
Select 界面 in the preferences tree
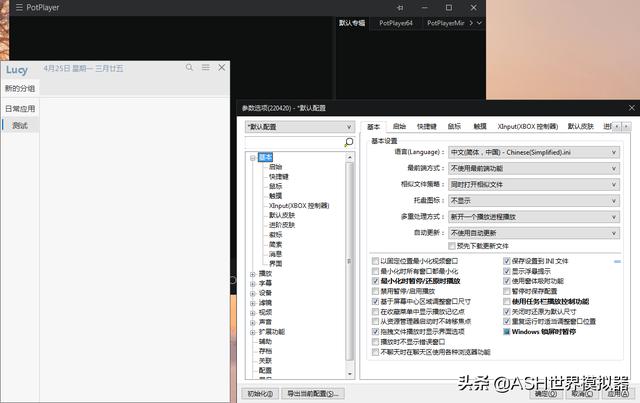pyautogui.click(x=276, y=264)
